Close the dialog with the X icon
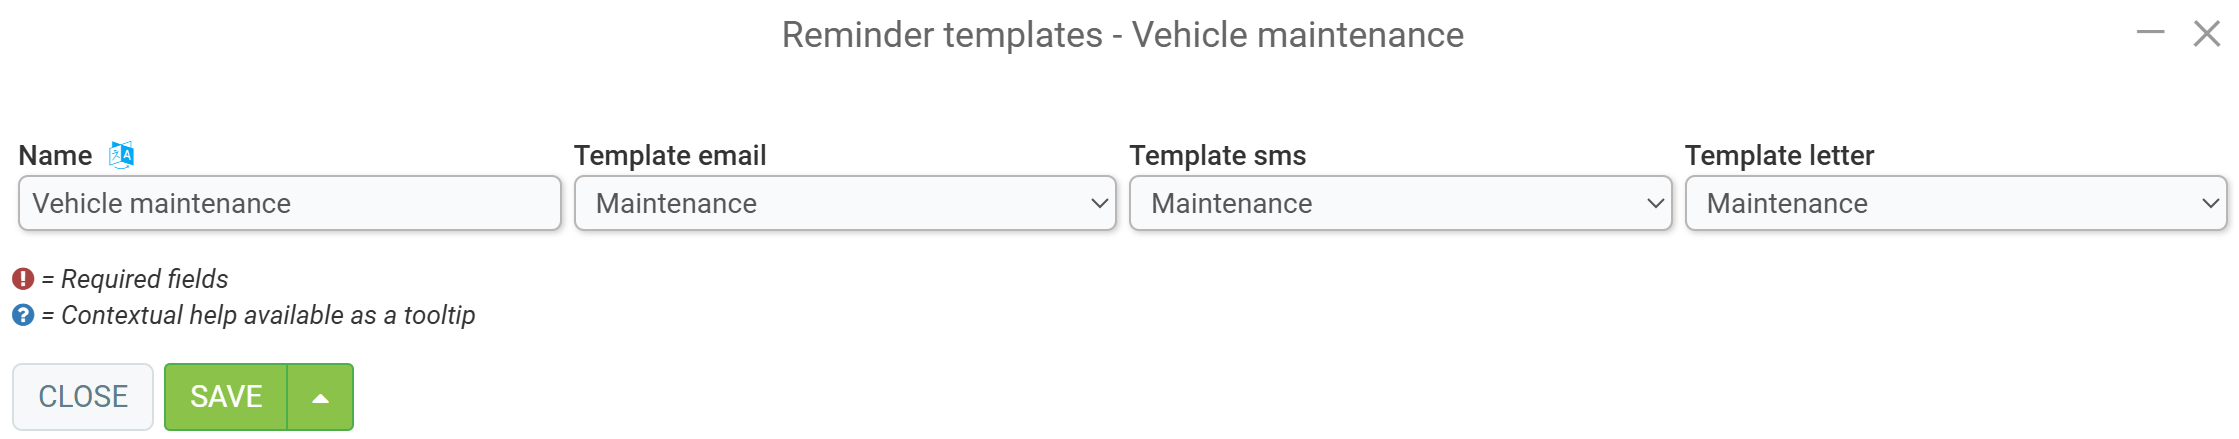Screen dimensions: 2239x439 click(x=2206, y=33)
